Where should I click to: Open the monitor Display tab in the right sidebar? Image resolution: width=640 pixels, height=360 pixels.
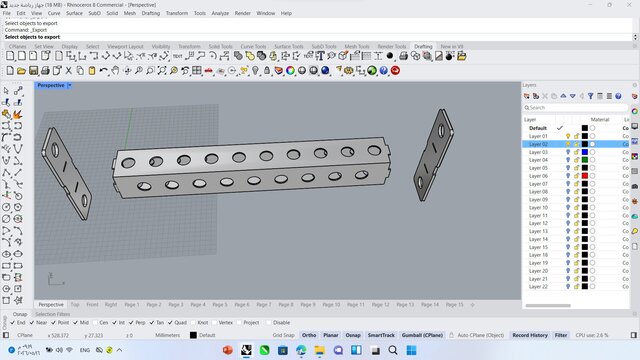click(635, 127)
